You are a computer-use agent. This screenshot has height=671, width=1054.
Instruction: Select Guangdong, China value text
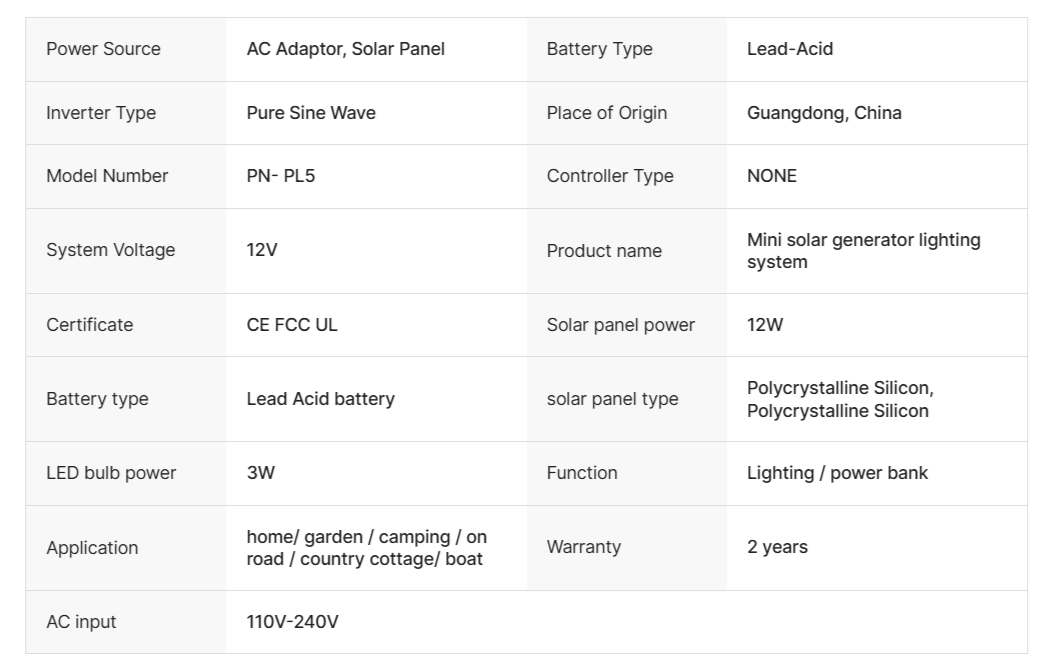click(824, 113)
